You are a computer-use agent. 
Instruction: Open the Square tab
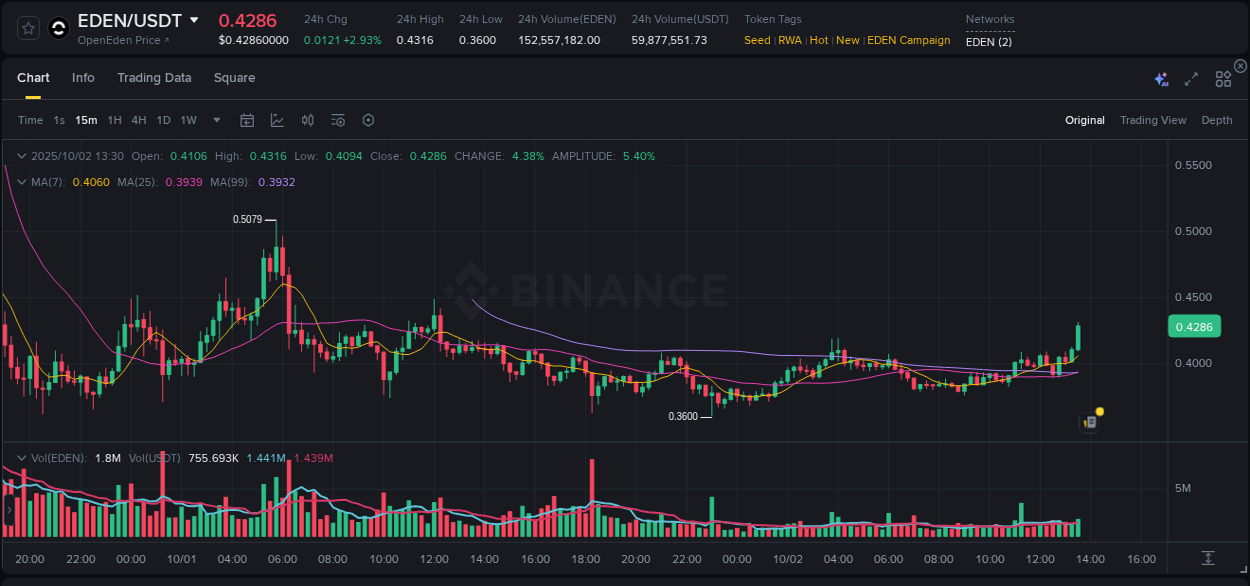(234, 78)
